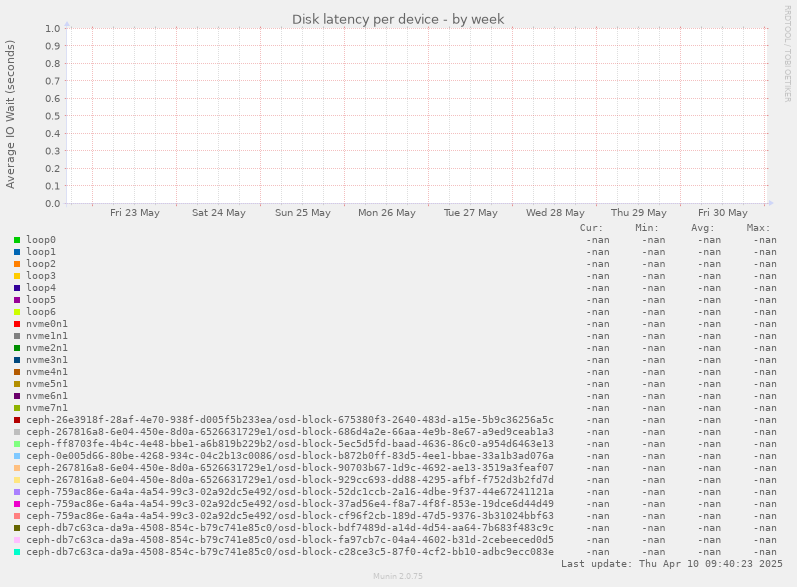Select the osd-block-cf96f2cb legend entry
The width and height of the screenshot is (797, 587).
(290, 516)
